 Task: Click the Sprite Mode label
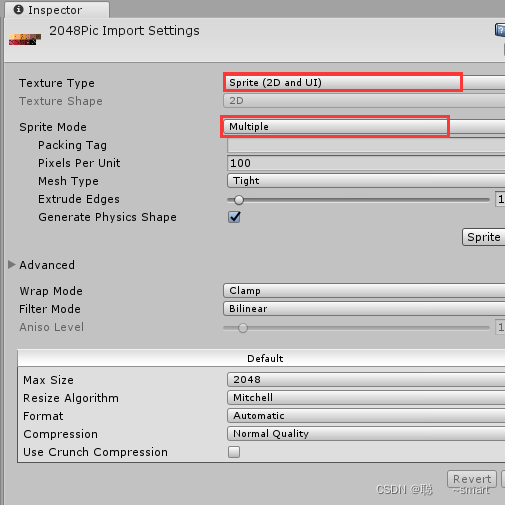[x=53, y=127]
